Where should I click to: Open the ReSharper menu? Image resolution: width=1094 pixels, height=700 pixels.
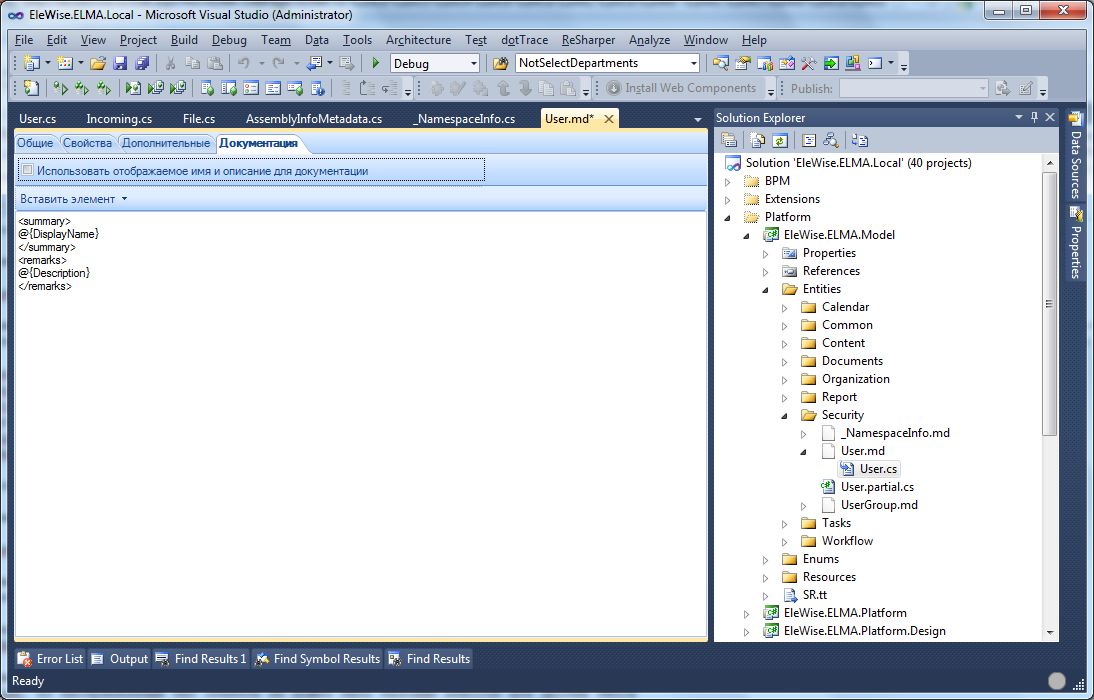[589, 40]
